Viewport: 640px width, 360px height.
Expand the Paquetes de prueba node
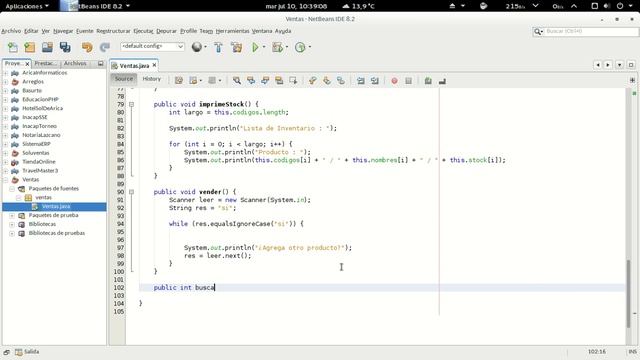pos(12,216)
